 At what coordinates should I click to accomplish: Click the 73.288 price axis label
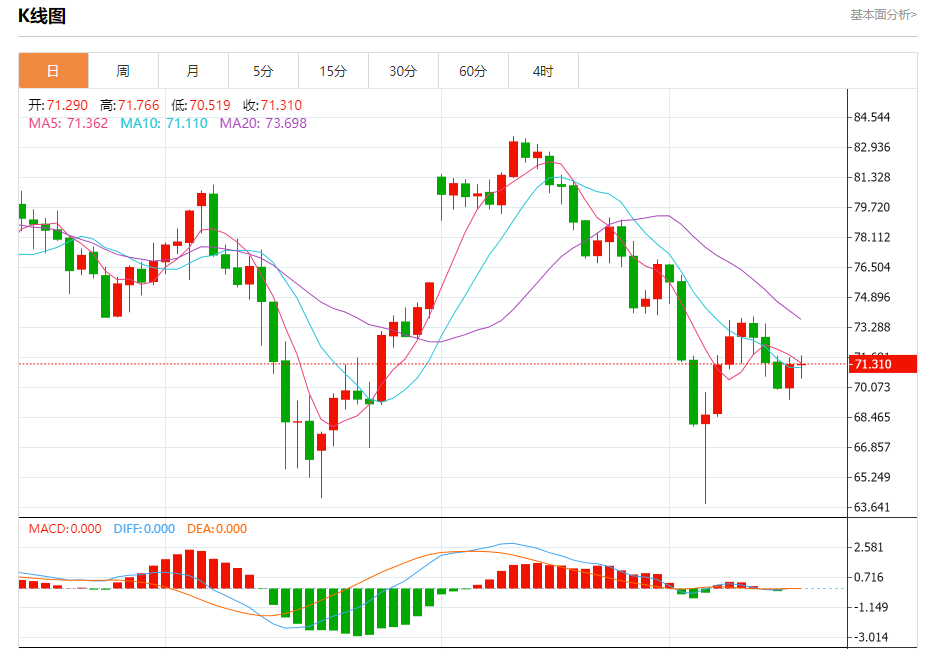pos(872,327)
